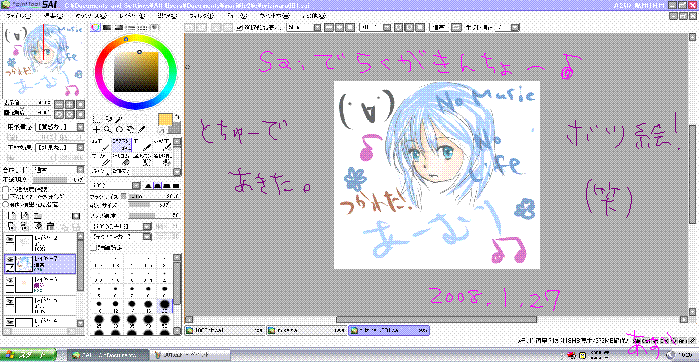The image size is (699, 362).
Task: Show the RGB slider panel icon
Action: [107, 27]
